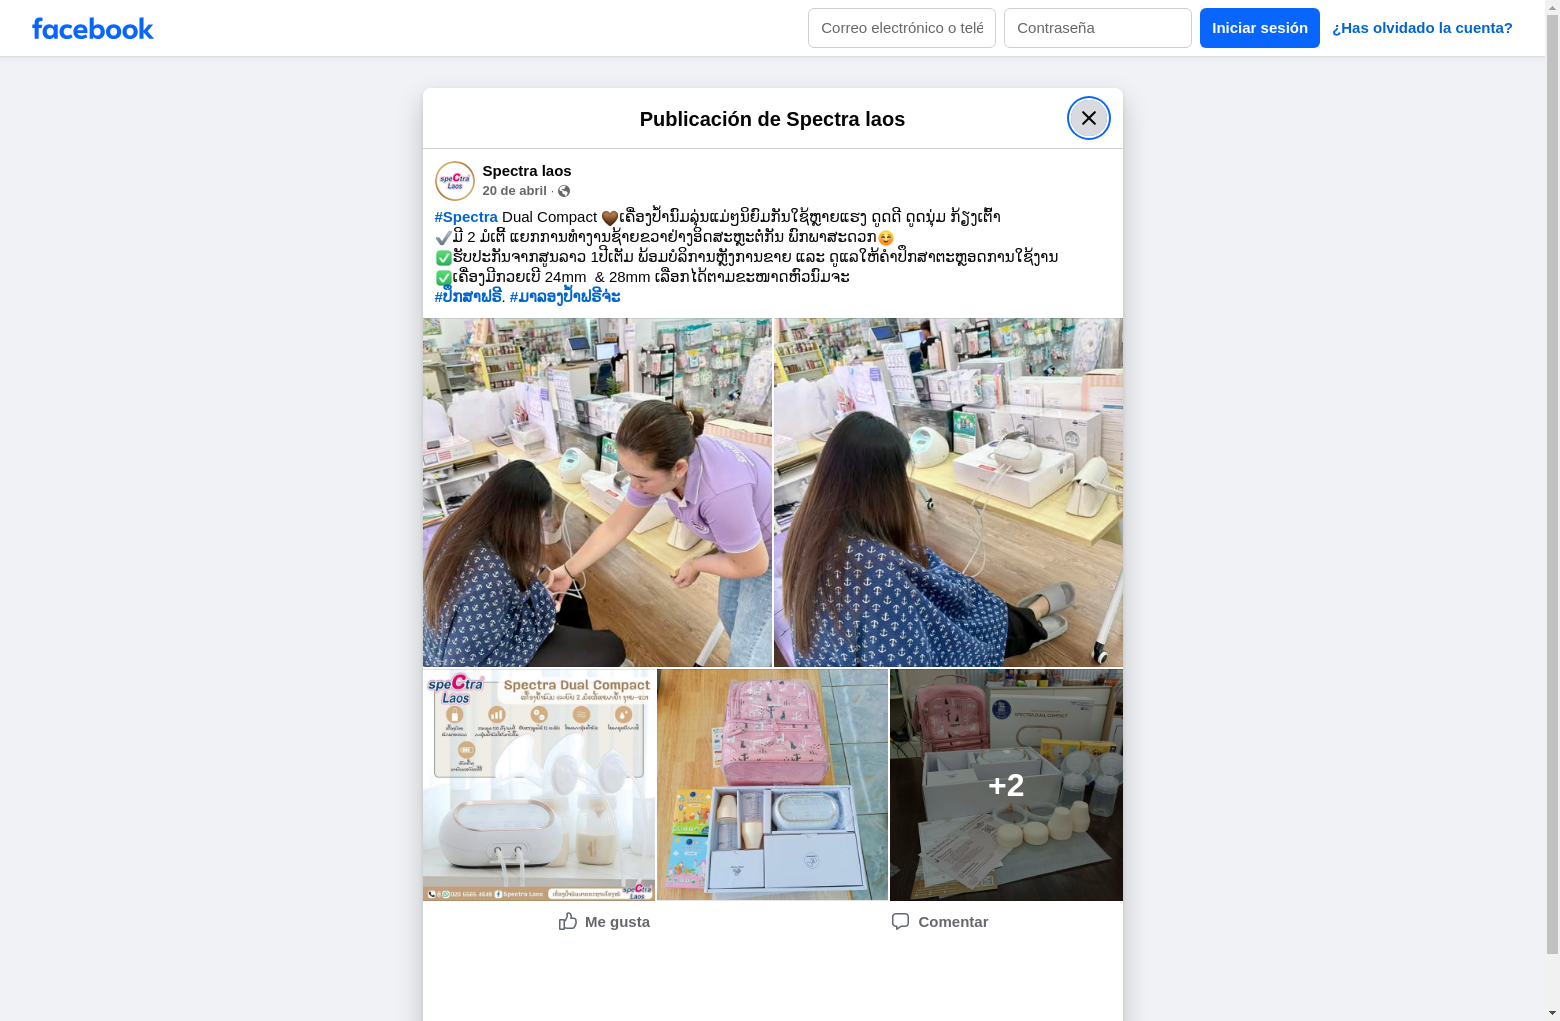Click the Comentar speech bubble button
This screenshot has height=1021, width=1560.
[x=940, y=922]
